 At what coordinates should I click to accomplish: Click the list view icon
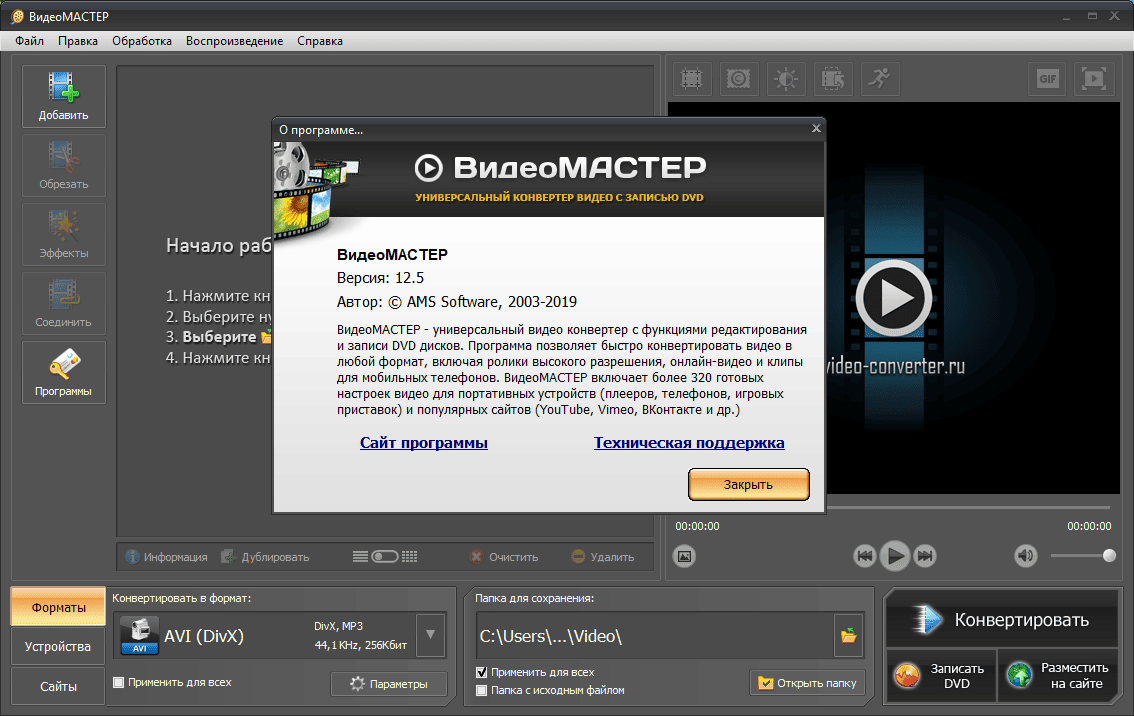tap(360, 556)
